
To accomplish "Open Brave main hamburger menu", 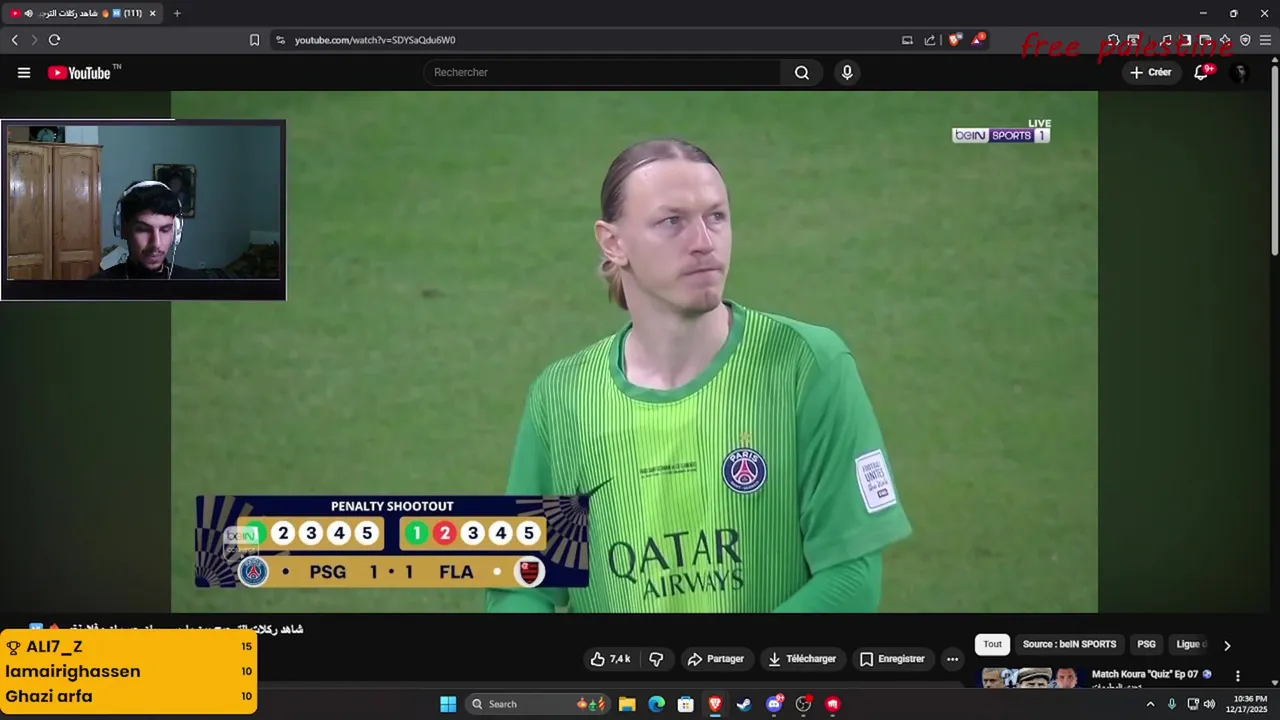I will pos(1265,40).
